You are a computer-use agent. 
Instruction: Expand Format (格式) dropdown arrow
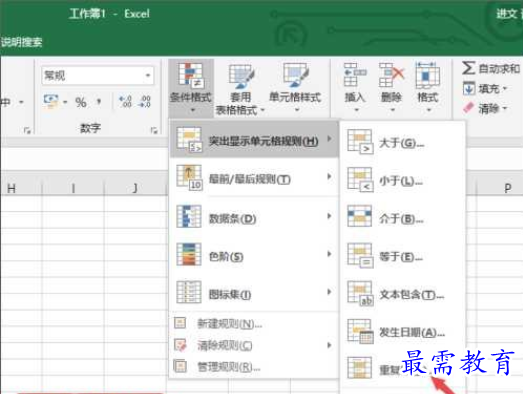point(429,110)
